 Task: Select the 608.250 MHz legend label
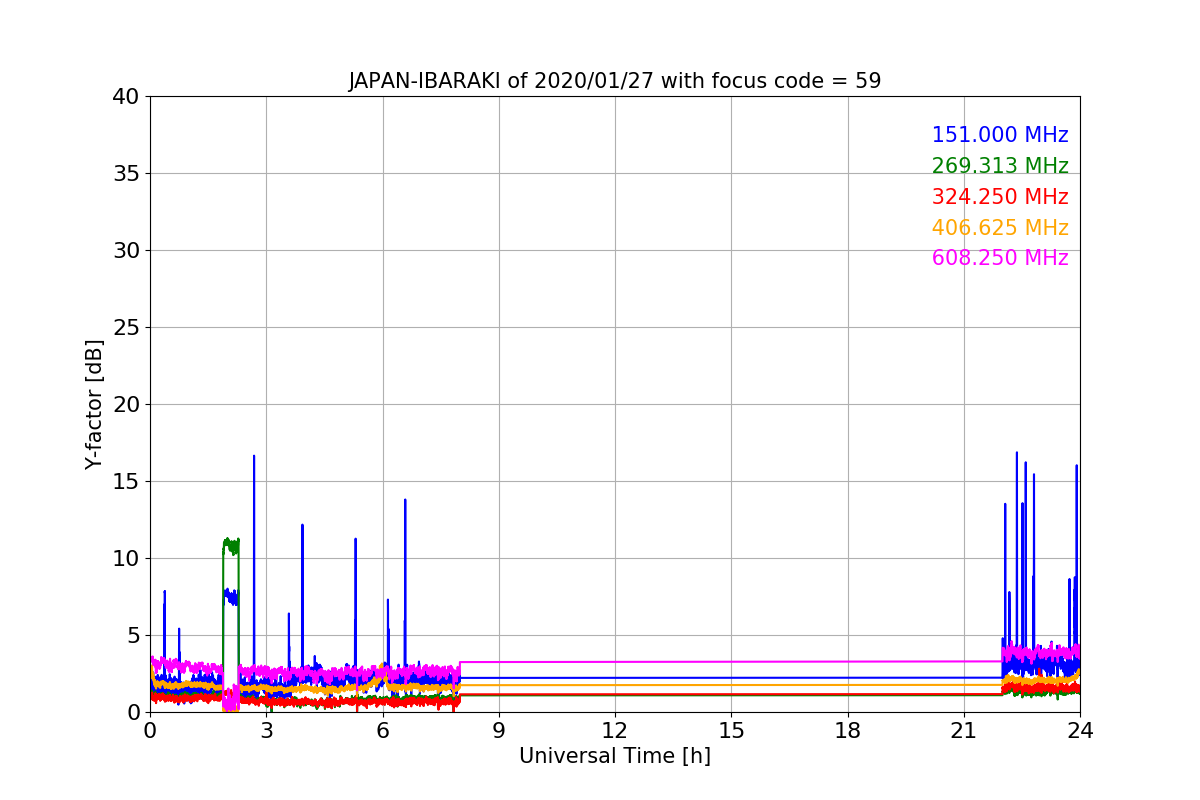[x=1000, y=258]
